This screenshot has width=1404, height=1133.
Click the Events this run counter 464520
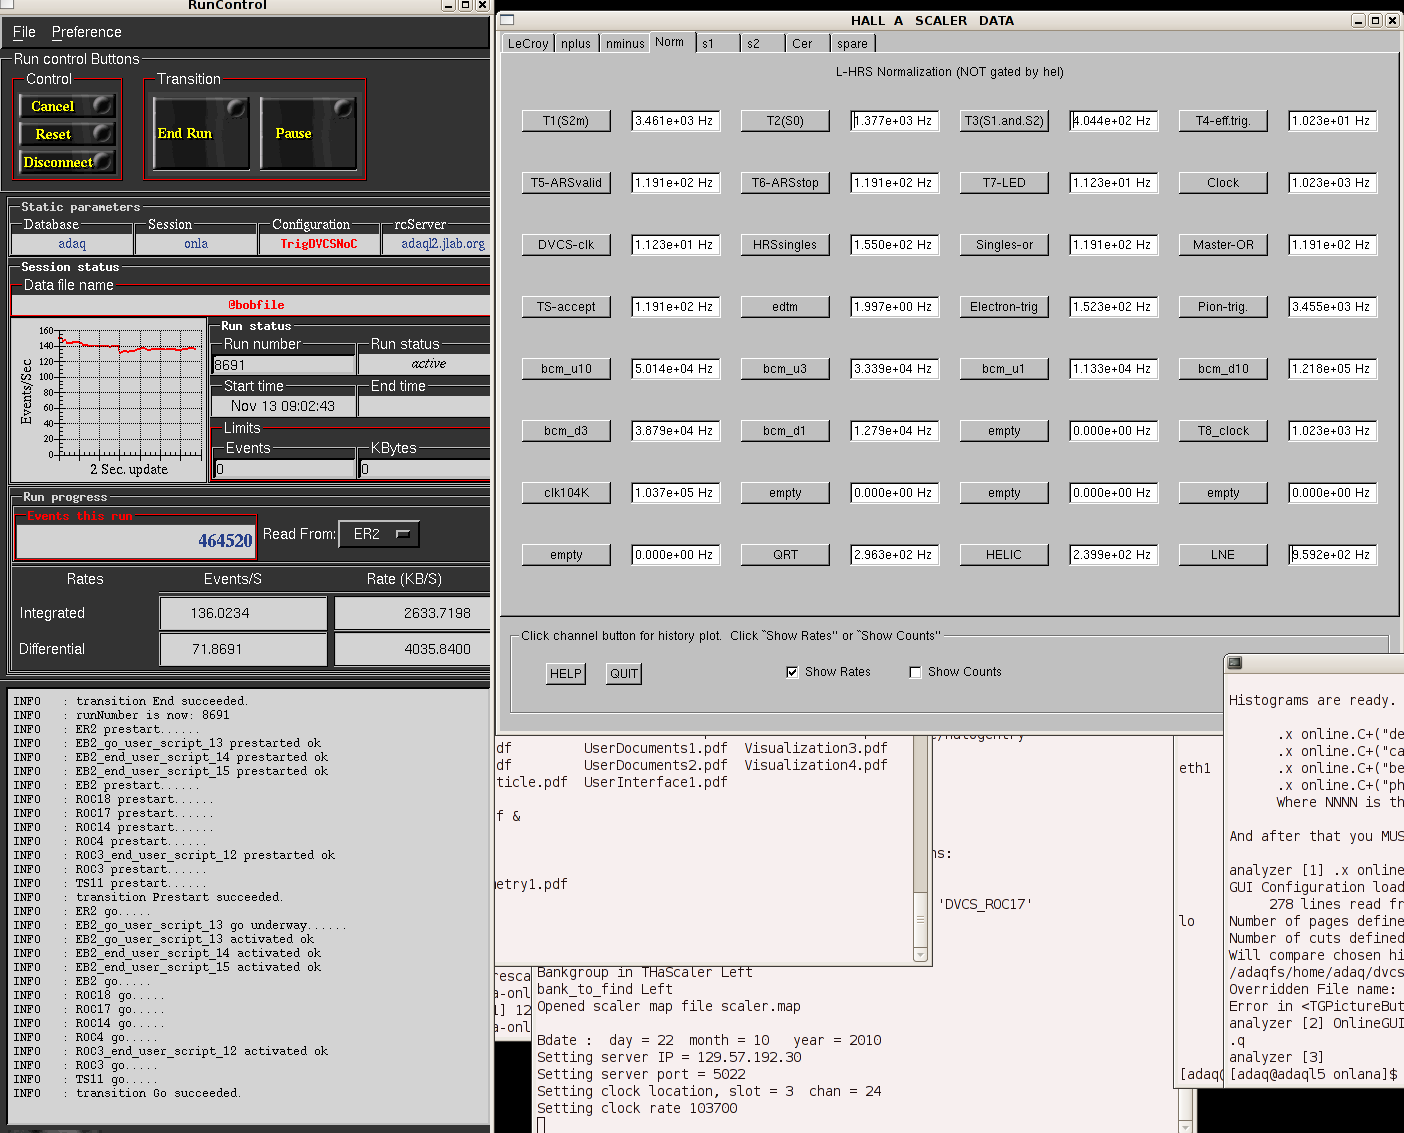[x=136, y=540]
